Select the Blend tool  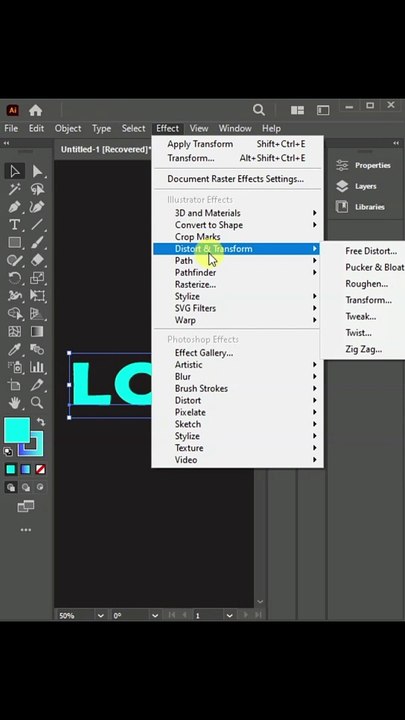37,349
